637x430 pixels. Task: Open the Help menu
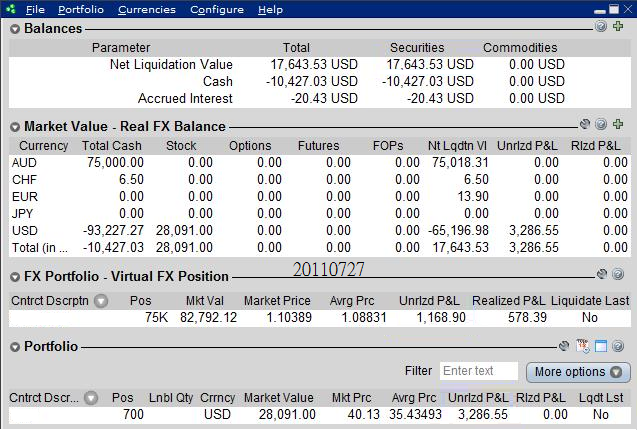(x=270, y=9)
